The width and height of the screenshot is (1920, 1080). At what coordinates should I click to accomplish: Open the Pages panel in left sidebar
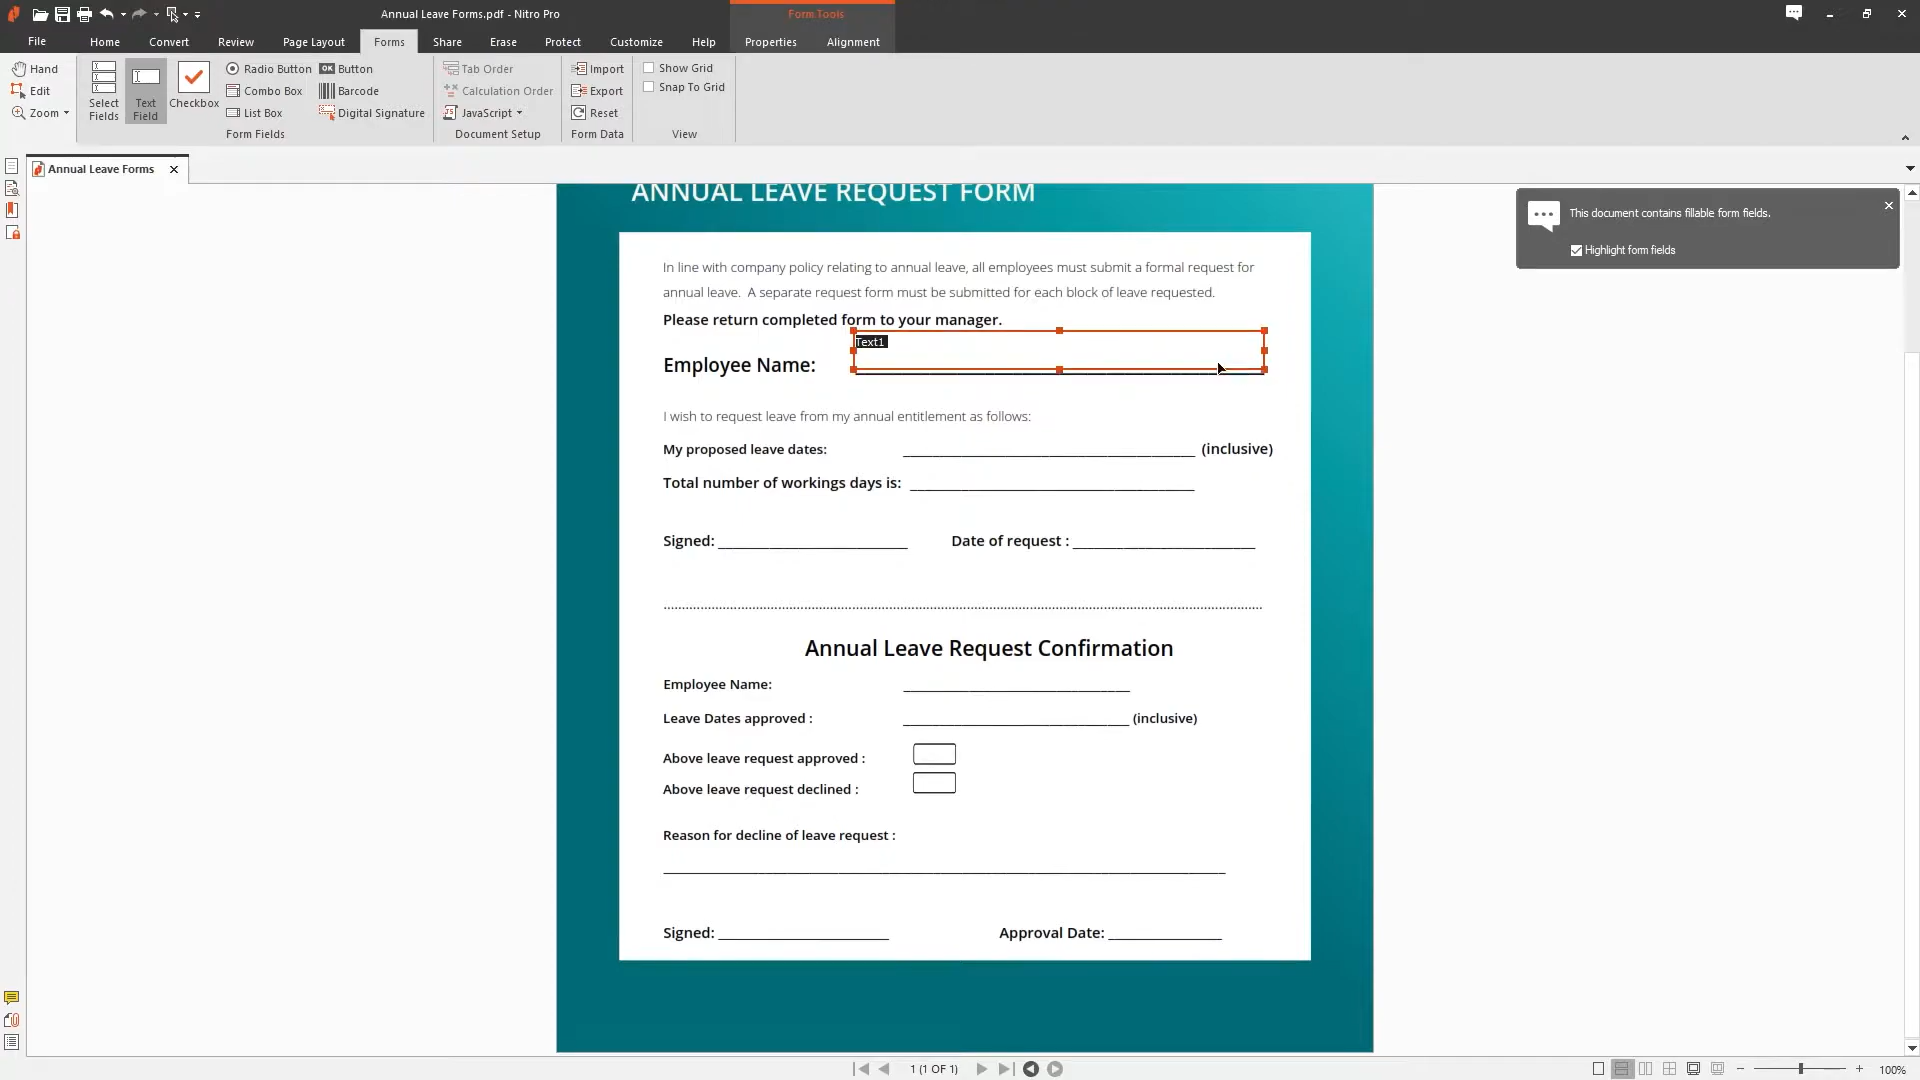pos(12,166)
